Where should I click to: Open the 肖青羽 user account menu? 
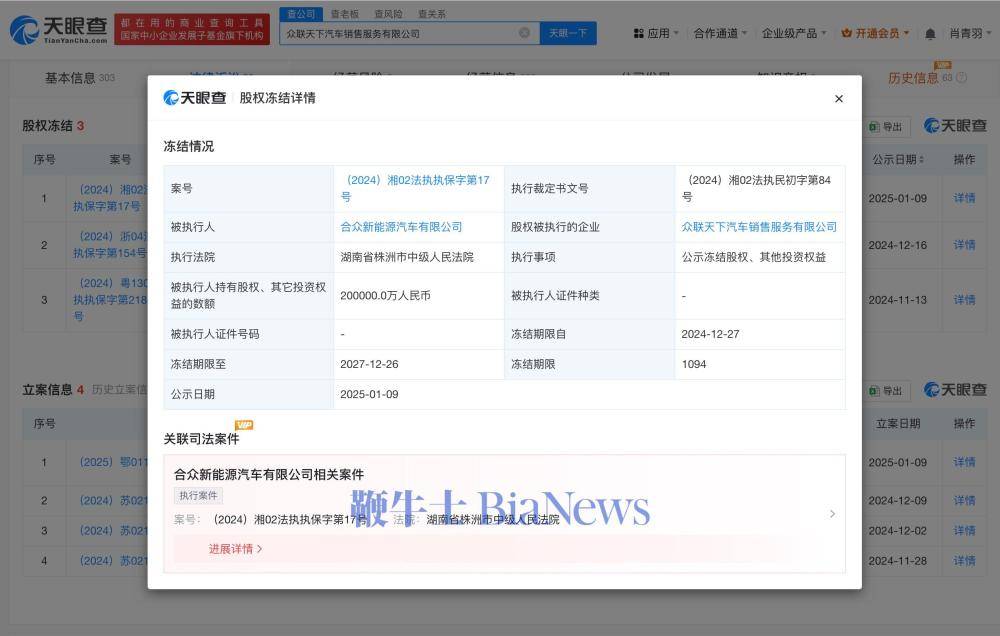click(970, 33)
